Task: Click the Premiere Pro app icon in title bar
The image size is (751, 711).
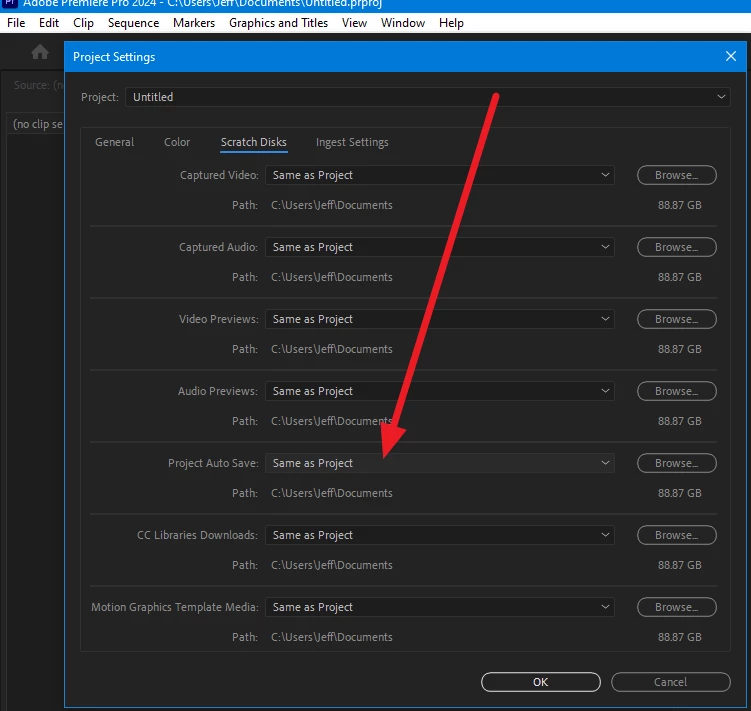Action: 10,4
